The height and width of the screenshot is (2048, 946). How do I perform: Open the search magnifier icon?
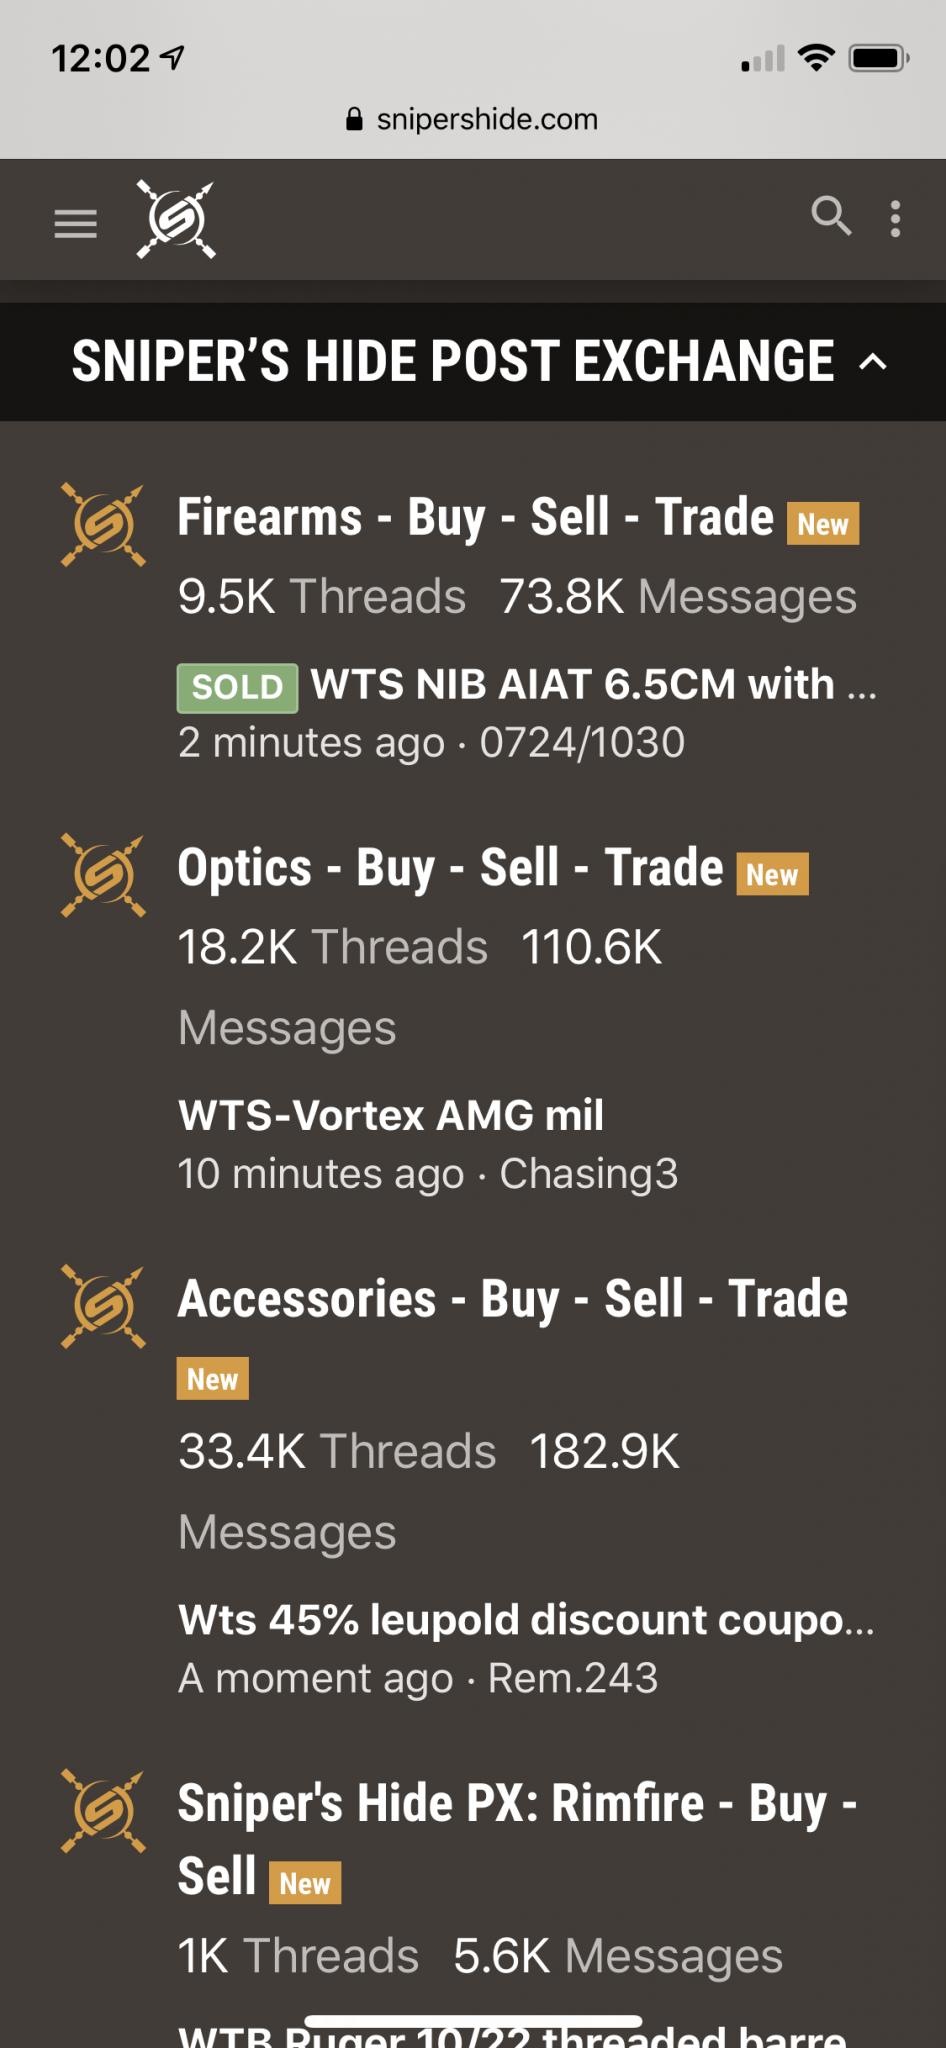pos(831,216)
